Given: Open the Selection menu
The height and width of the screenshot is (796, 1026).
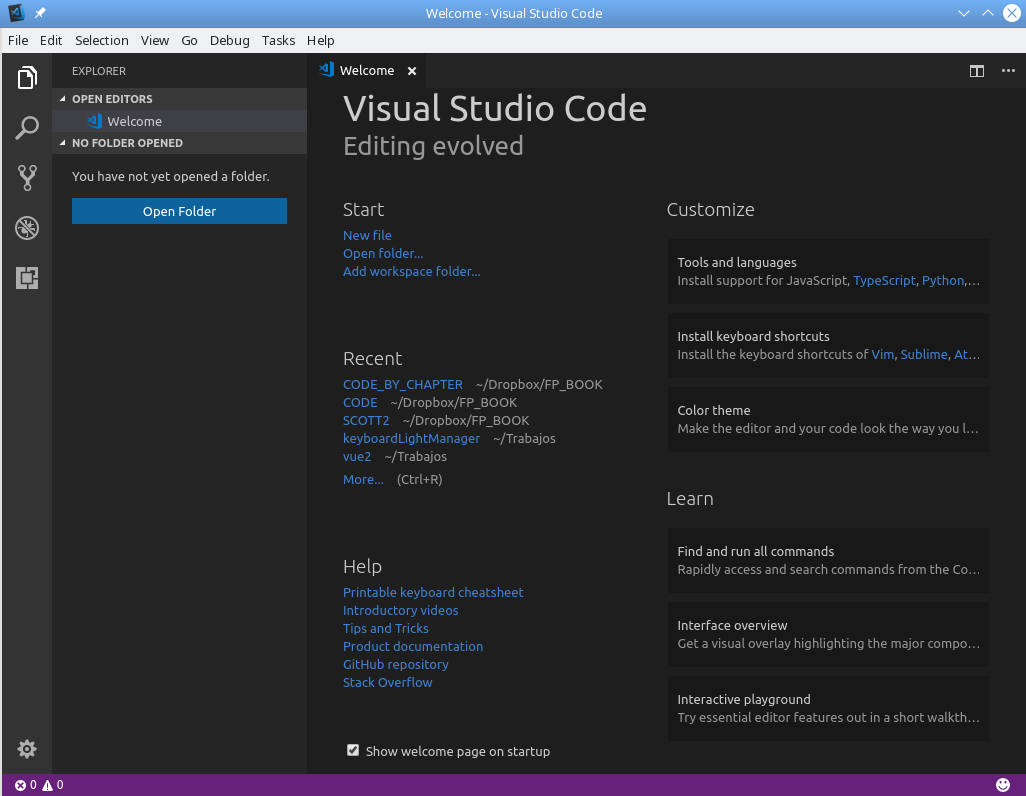Looking at the screenshot, I should pos(101,40).
